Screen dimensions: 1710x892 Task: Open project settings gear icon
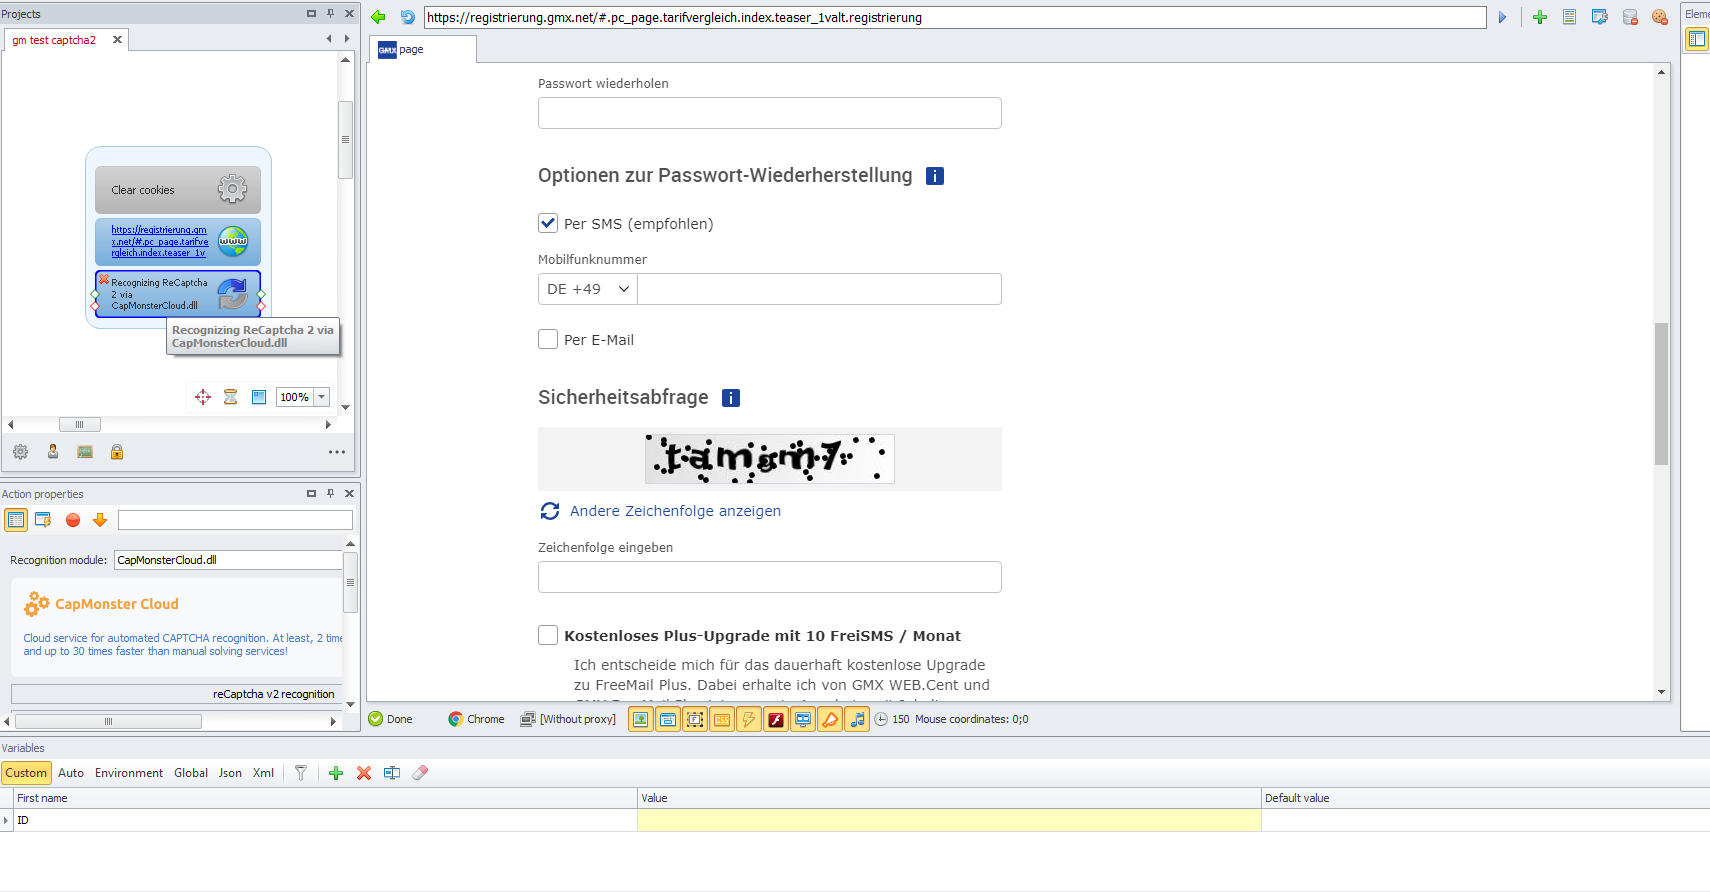[20, 452]
